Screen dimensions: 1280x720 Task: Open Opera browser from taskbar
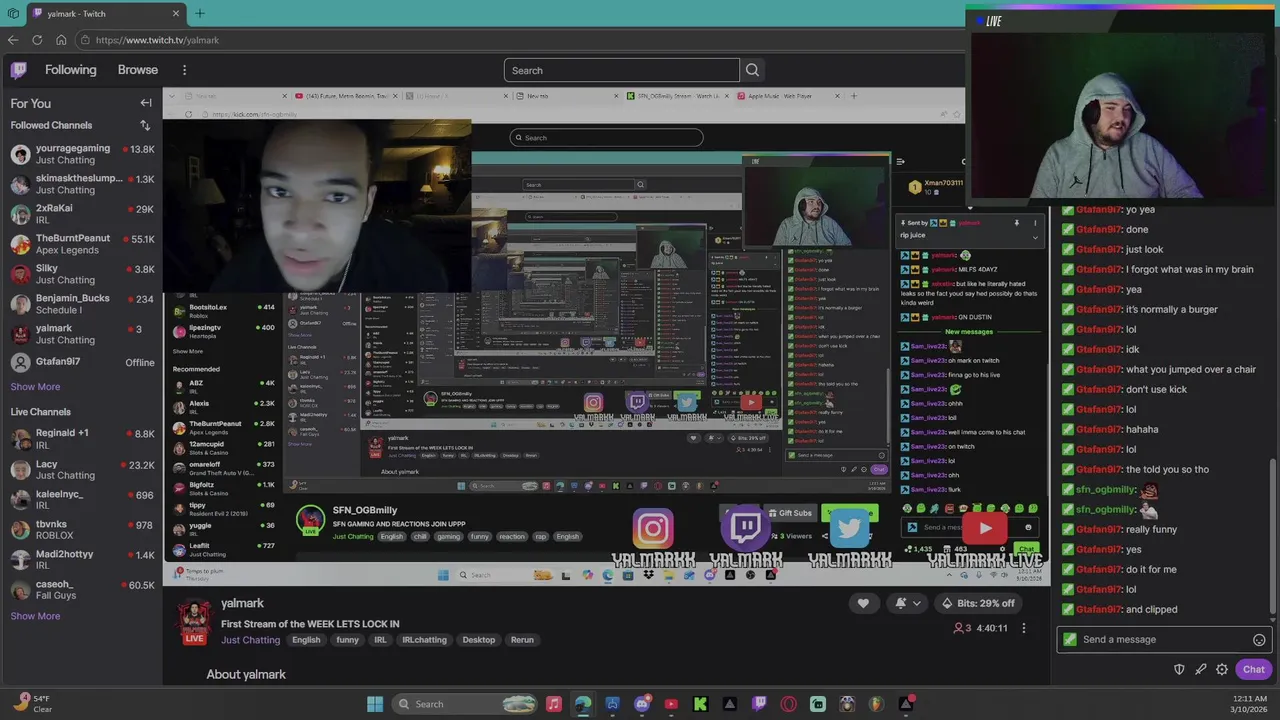coord(789,704)
